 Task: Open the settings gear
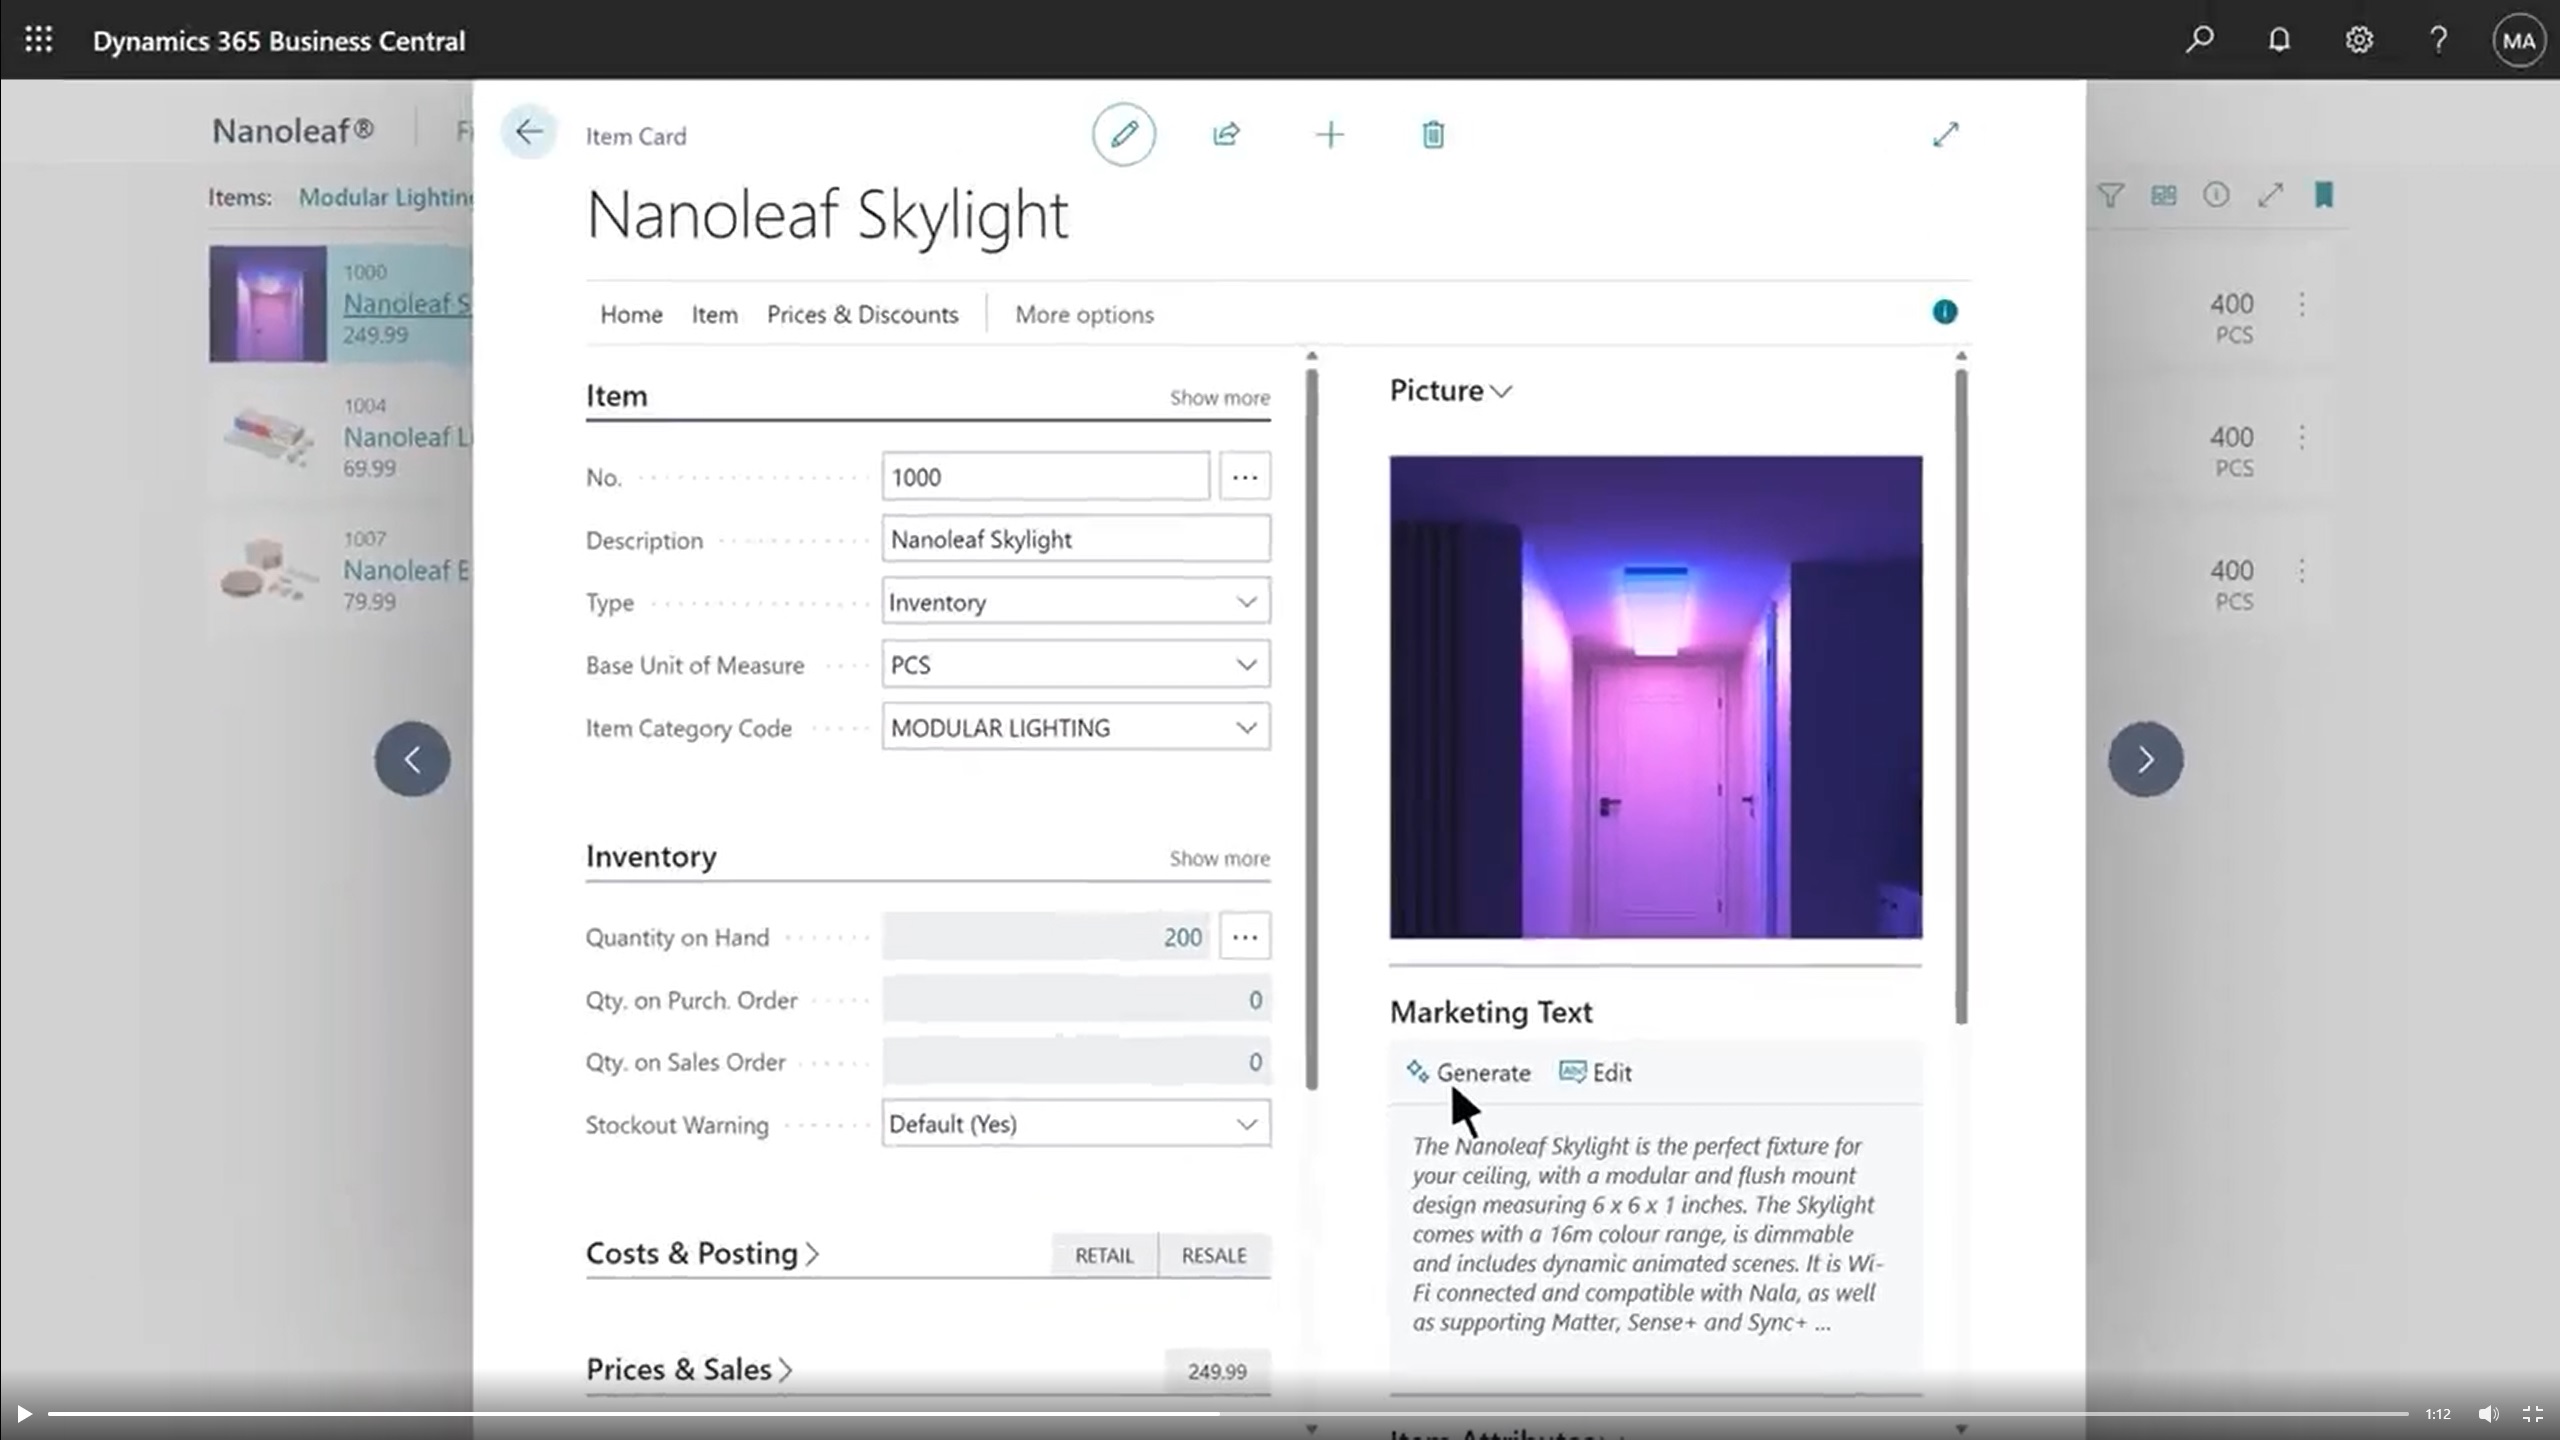coord(2359,40)
